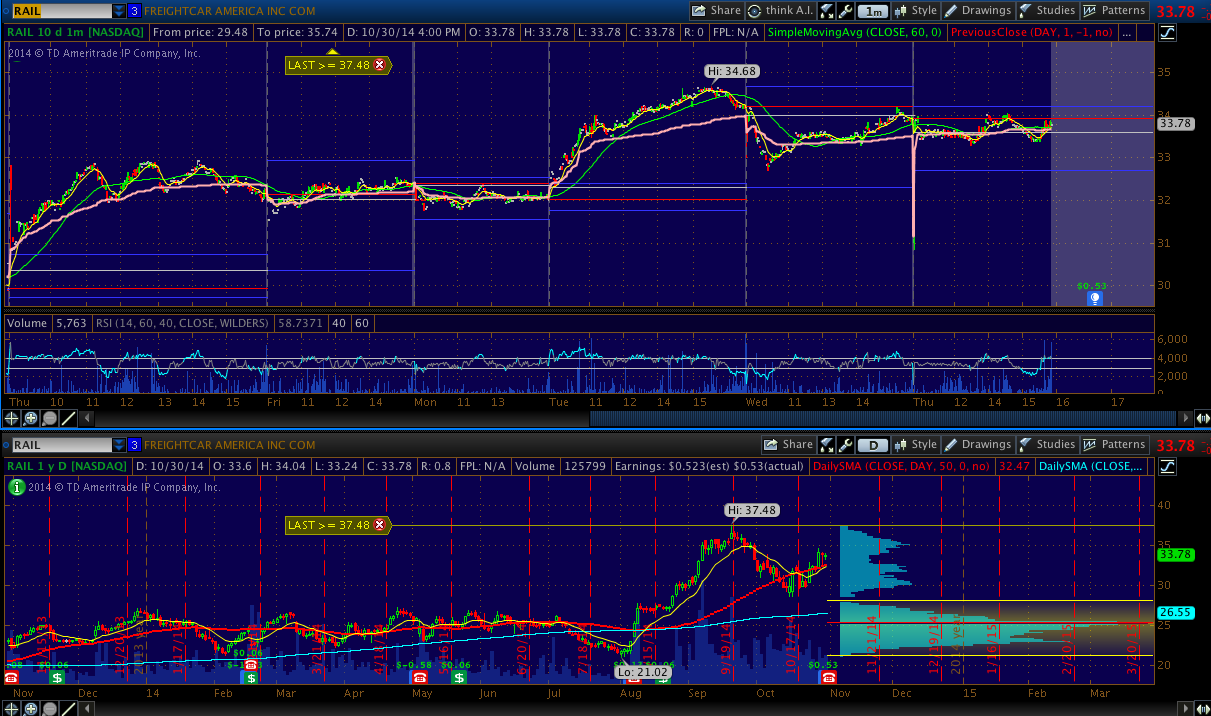Click the D aggregation period button in bottom chart
The height and width of the screenshot is (716, 1211).
(x=873, y=445)
